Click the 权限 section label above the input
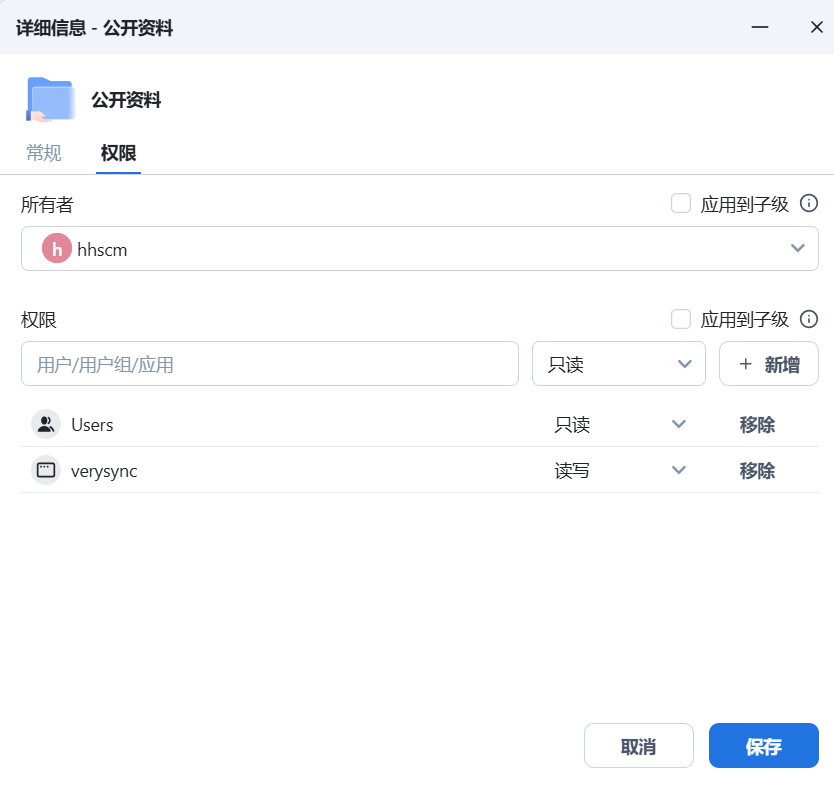This screenshot has width=834, height=790. point(38,320)
